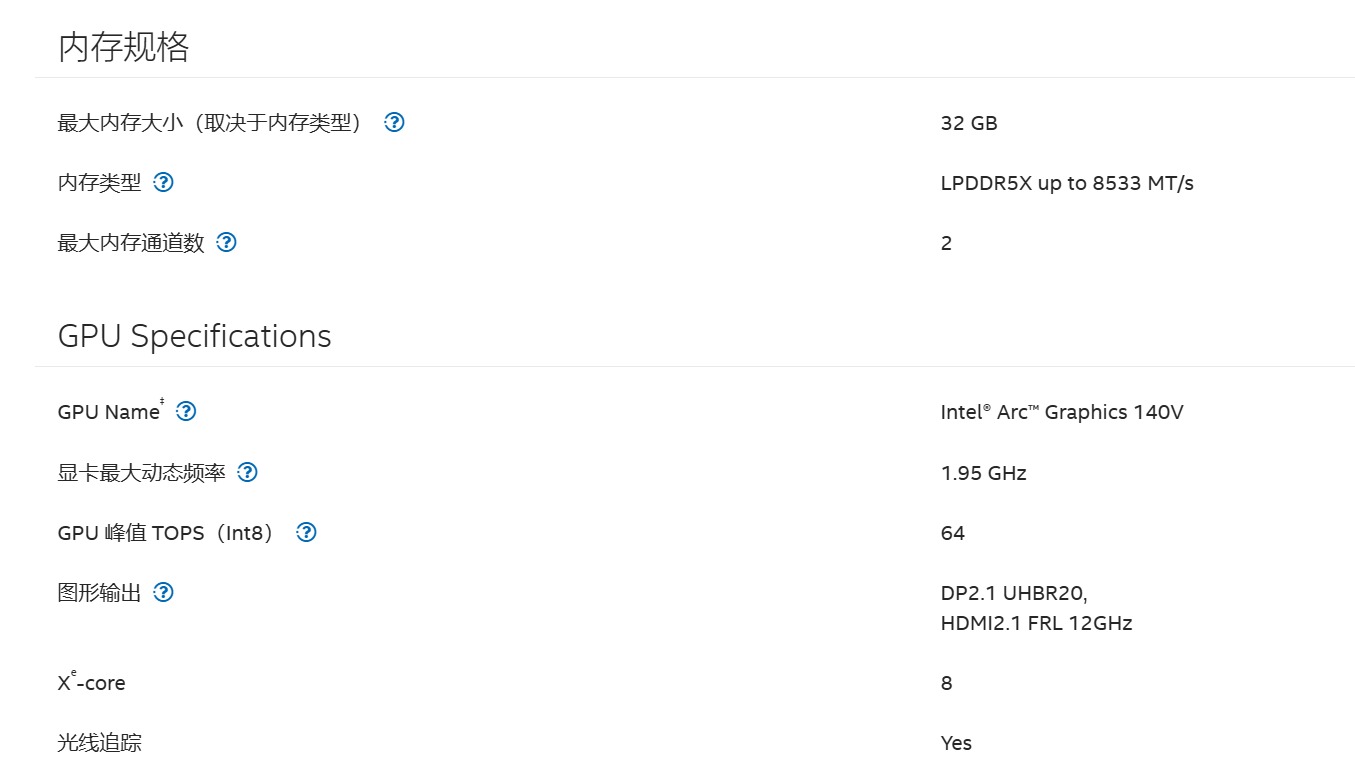Viewport: 1355px width, 769px height.
Task: Click the value 64 for GPU TOPS
Action: (x=952, y=534)
